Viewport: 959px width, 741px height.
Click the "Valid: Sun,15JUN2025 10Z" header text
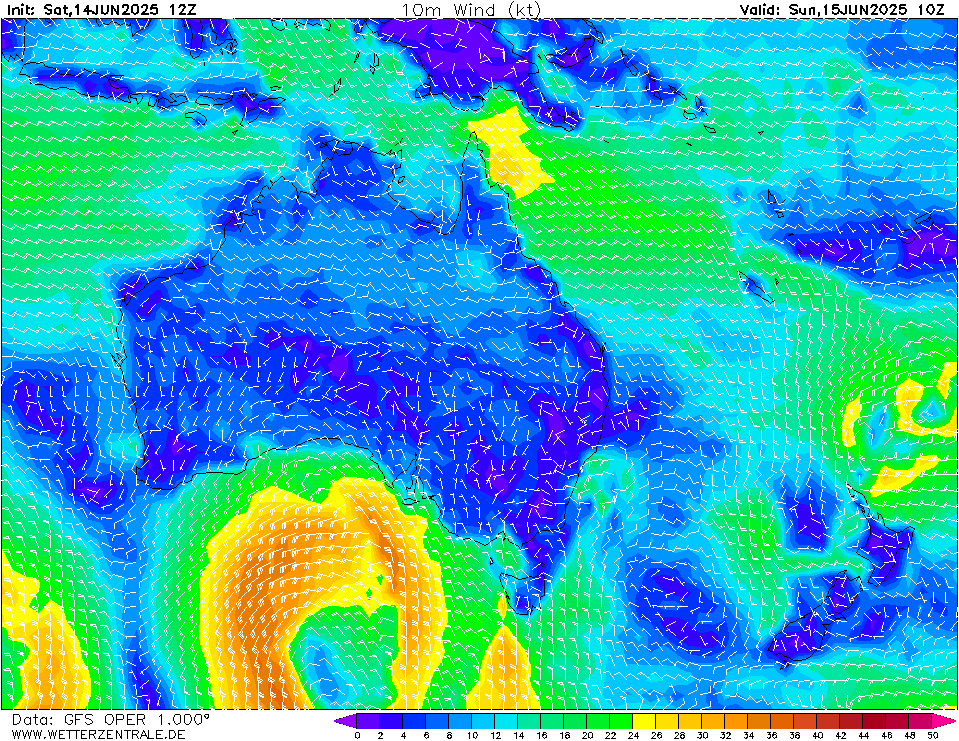844,10
